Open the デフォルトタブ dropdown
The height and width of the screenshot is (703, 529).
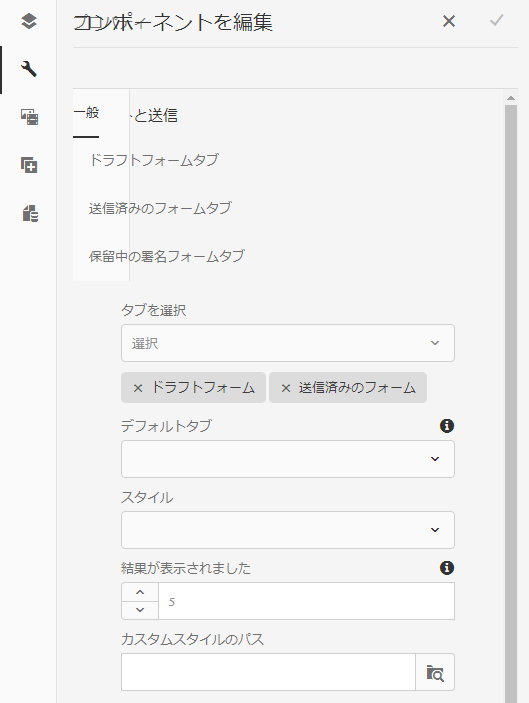pyautogui.click(x=288, y=459)
